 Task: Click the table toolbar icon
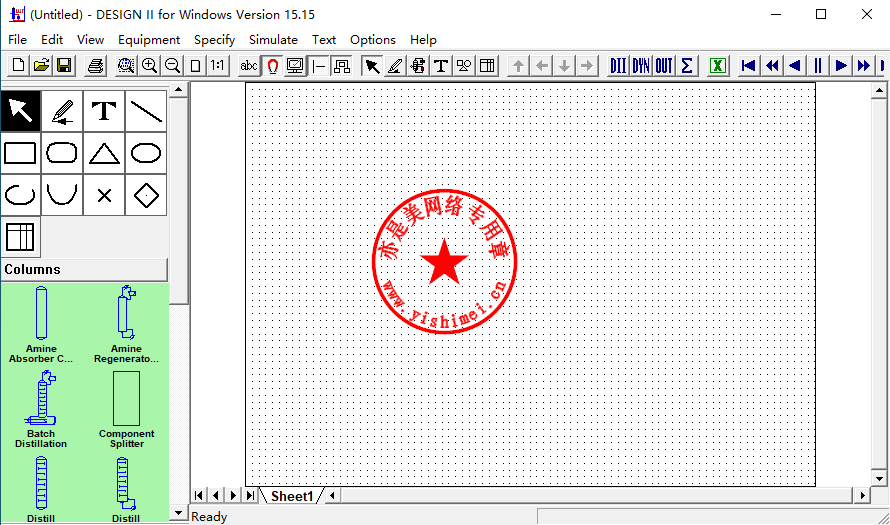point(487,66)
